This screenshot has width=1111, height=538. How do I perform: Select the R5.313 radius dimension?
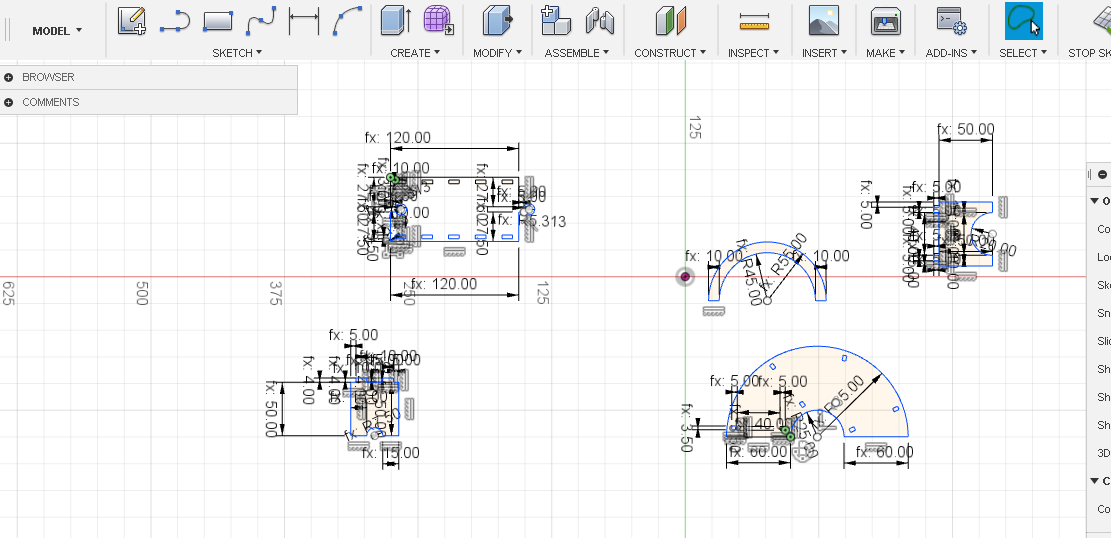531,221
